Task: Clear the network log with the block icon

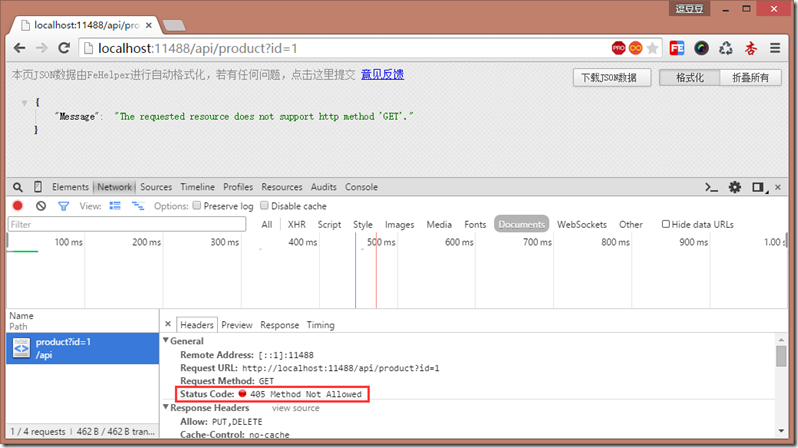Action: click(x=41, y=206)
